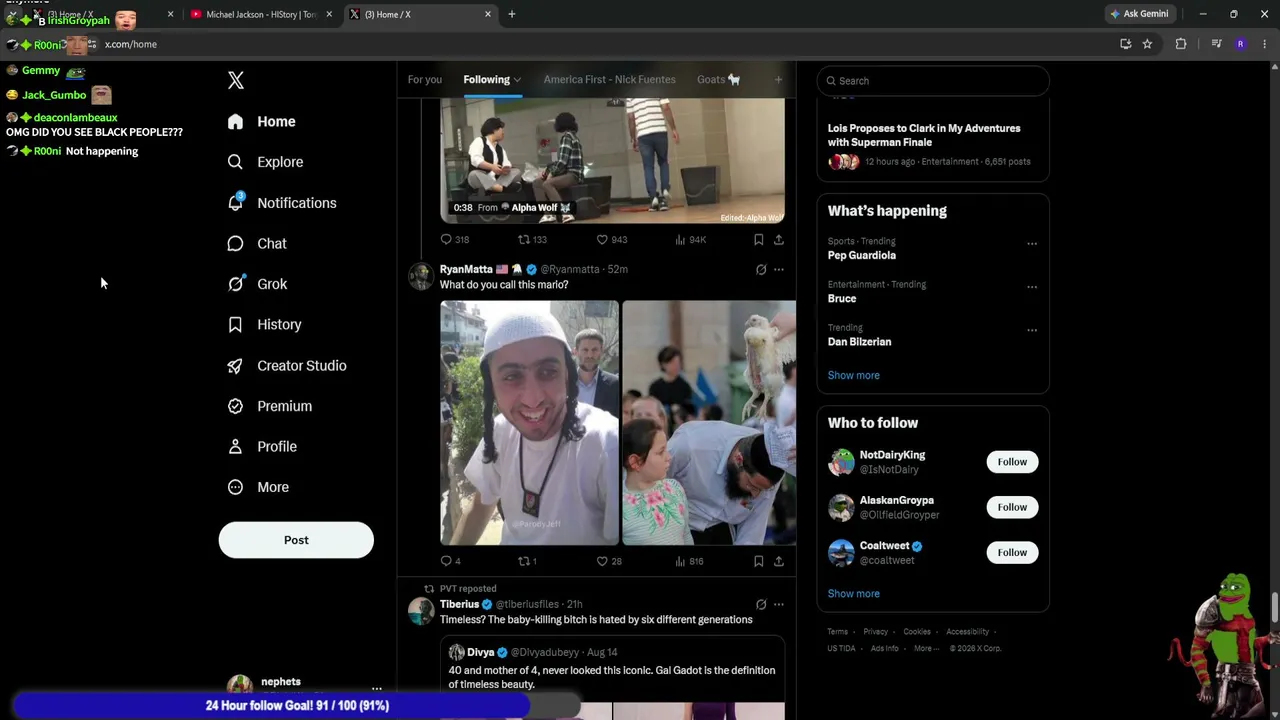
Task: Open more options on RyanMatta's post
Action: tap(779, 269)
